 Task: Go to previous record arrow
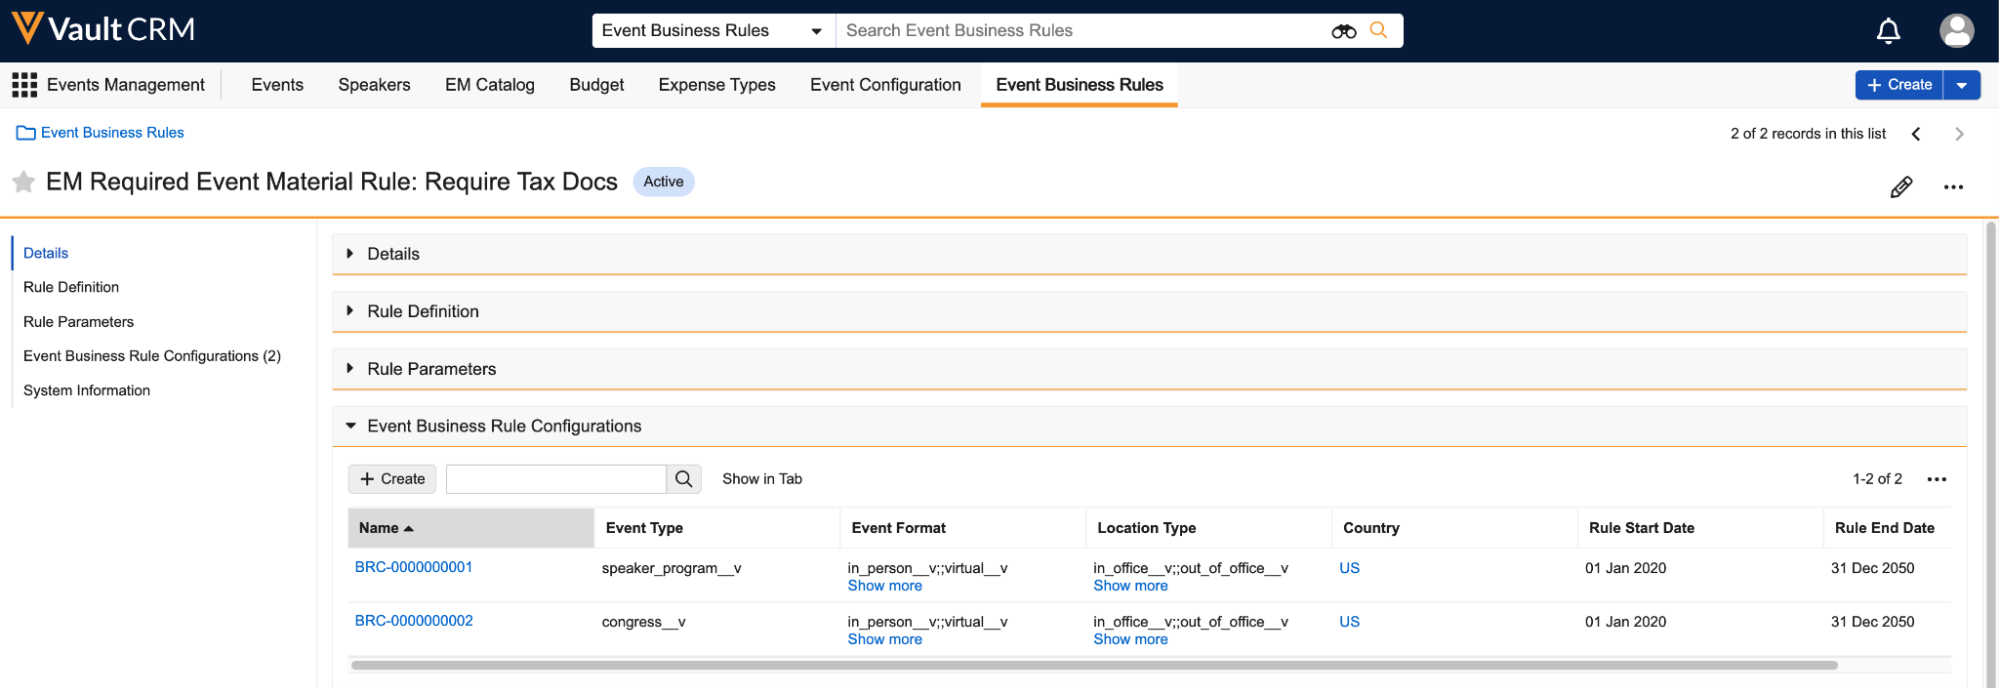1916,134
